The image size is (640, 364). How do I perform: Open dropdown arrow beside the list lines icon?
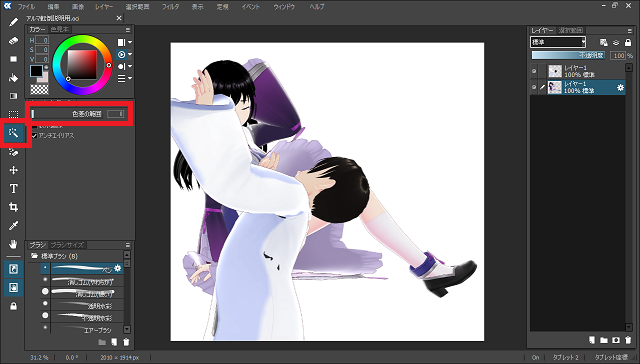click(130, 78)
